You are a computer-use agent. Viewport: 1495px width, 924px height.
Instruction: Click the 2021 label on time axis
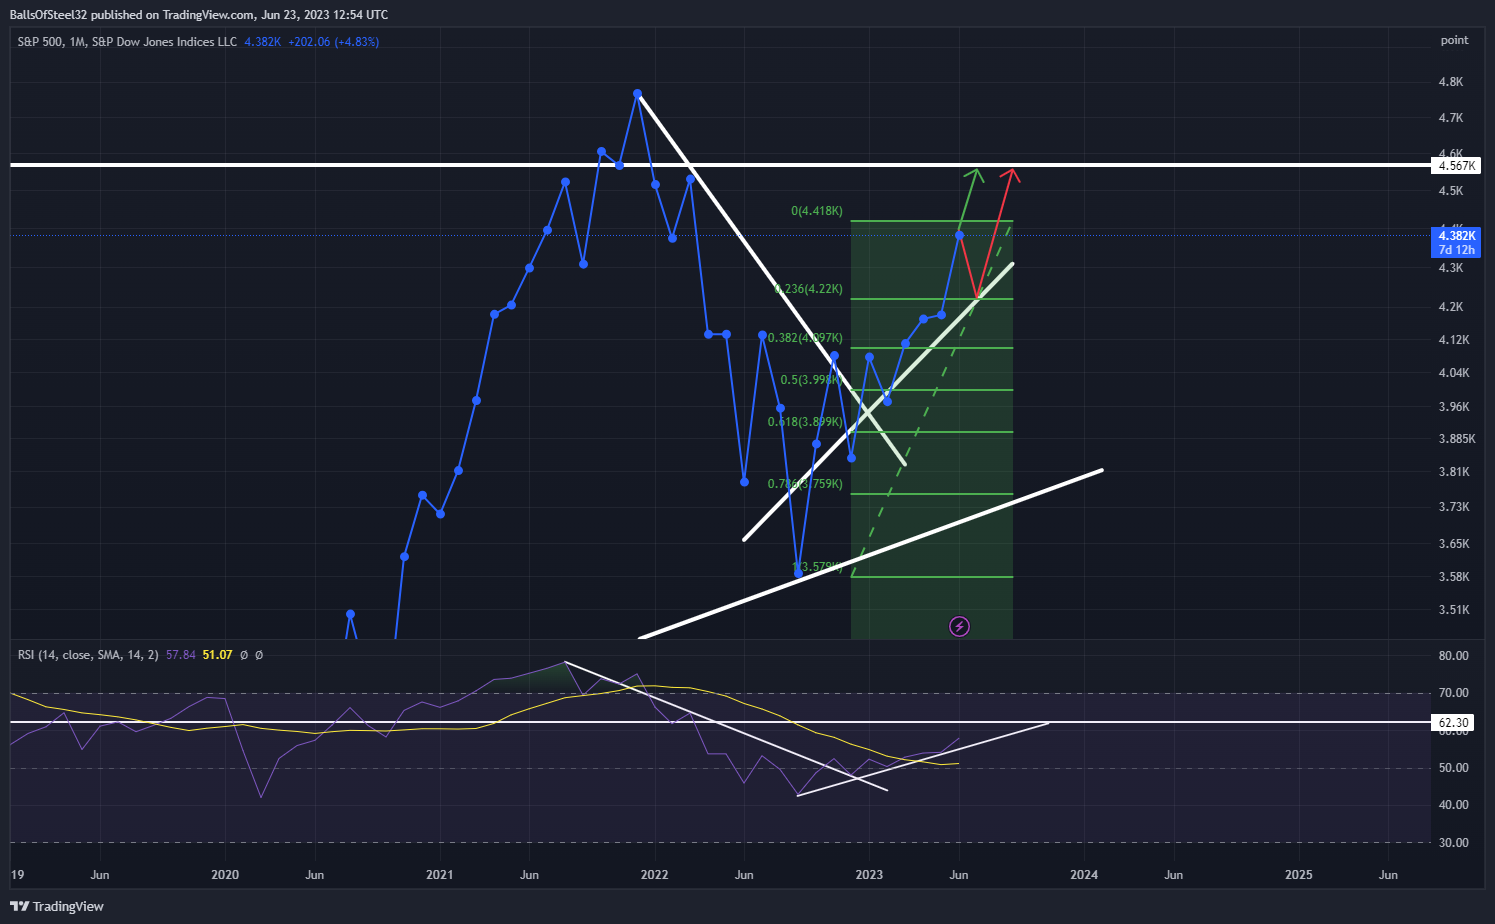pyautogui.click(x=440, y=875)
